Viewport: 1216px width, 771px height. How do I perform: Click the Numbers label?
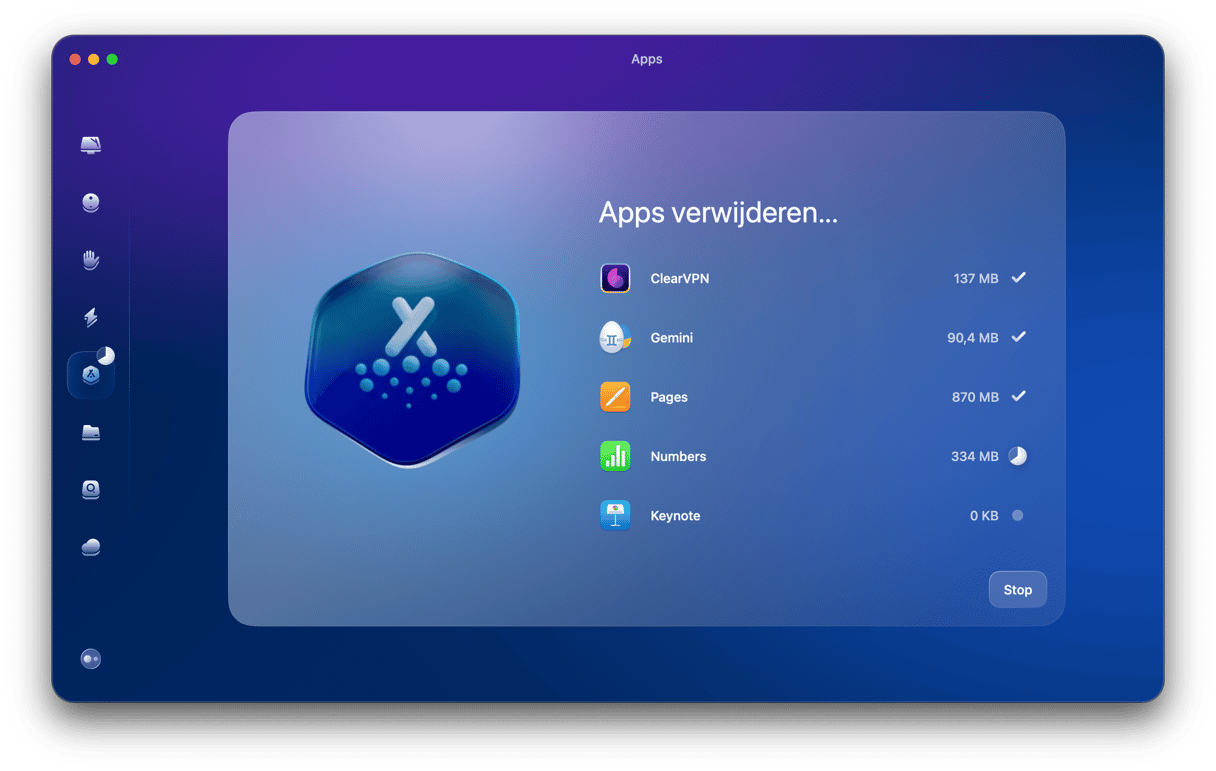(x=678, y=456)
